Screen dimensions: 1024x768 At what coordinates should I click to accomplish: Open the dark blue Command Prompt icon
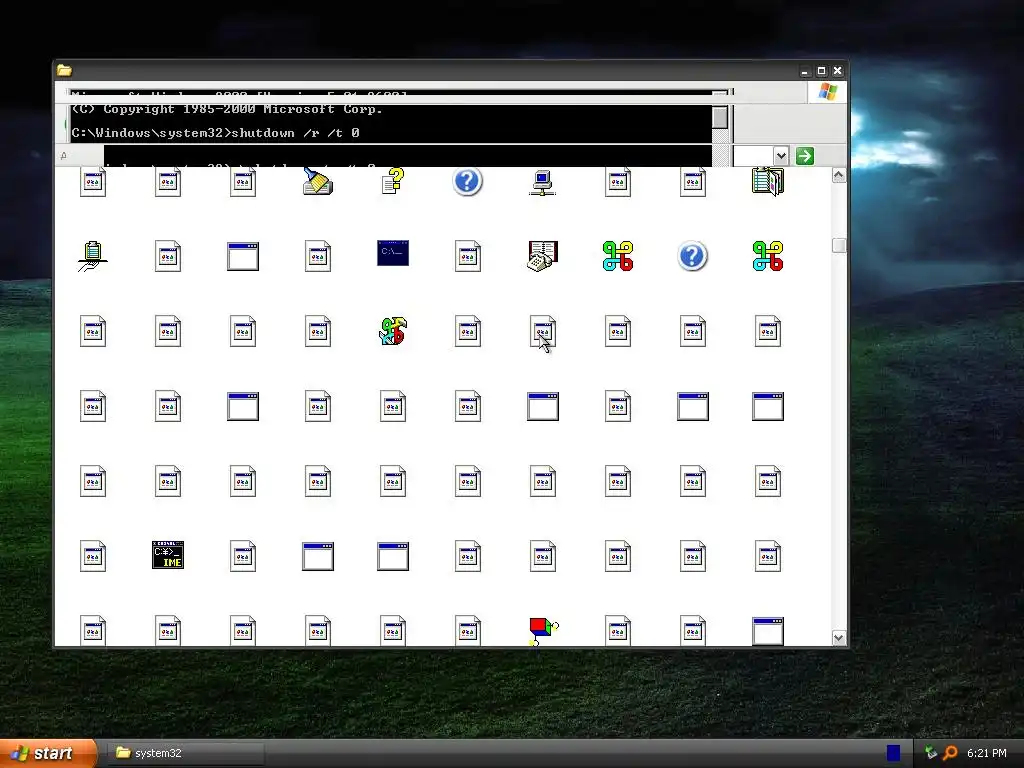tap(393, 253)
